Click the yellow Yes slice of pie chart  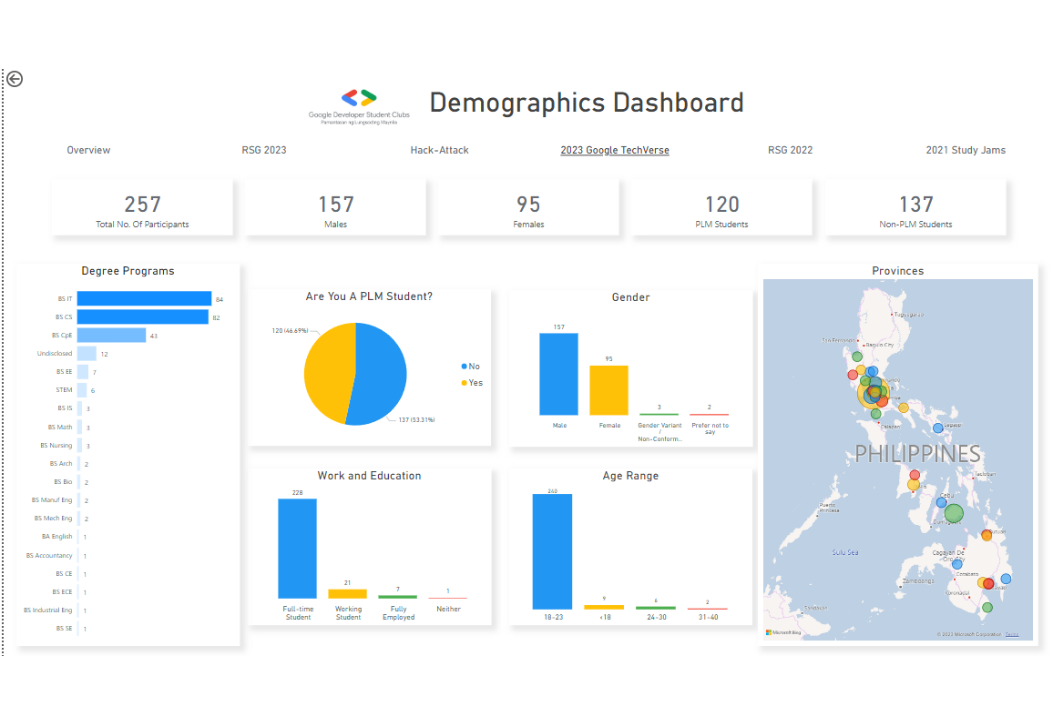pyautogui.click(x=325, y=370)
